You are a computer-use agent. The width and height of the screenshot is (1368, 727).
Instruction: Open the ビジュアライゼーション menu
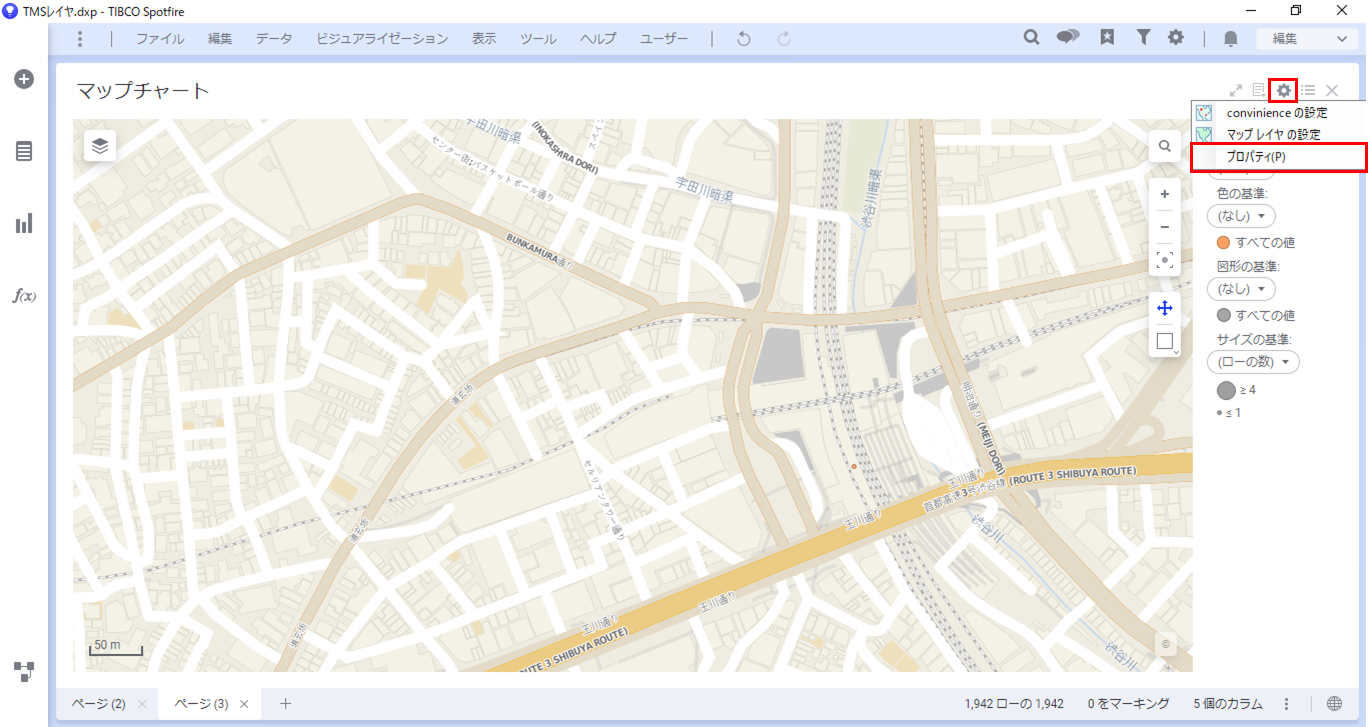tap(382, 39)
